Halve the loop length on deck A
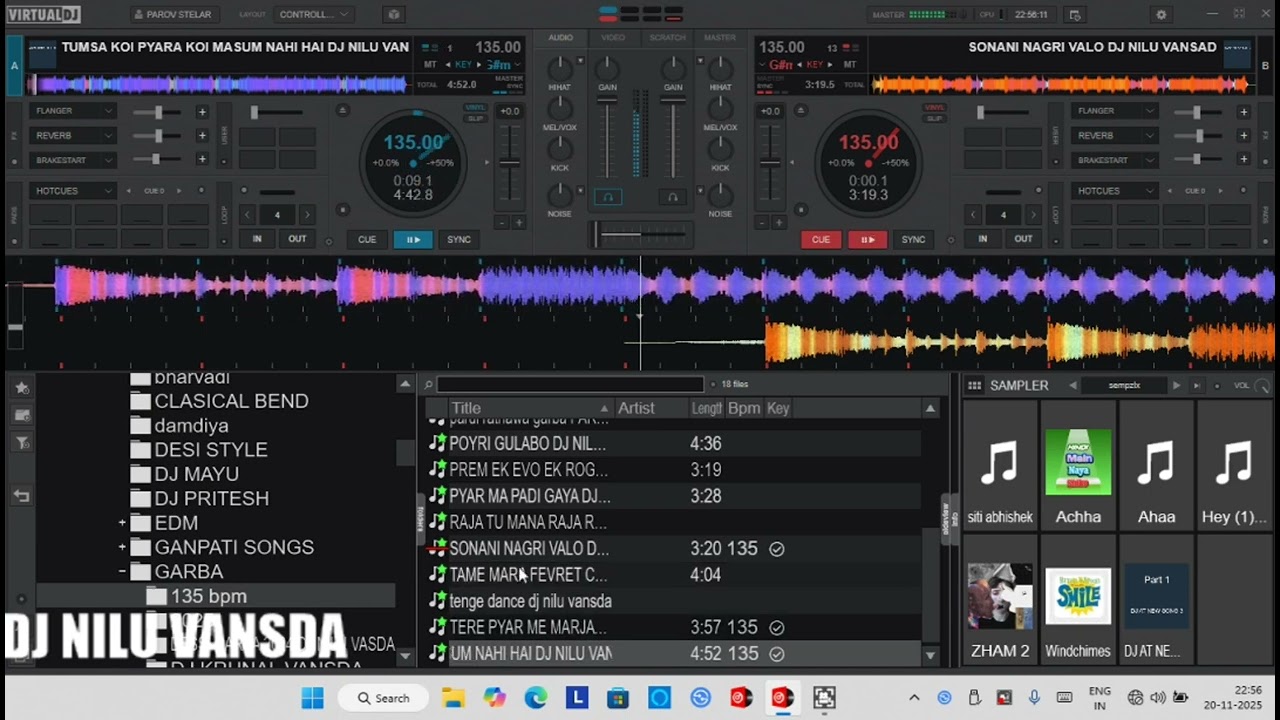Screen dimensions: 1280x720 (x=248, y=215)
